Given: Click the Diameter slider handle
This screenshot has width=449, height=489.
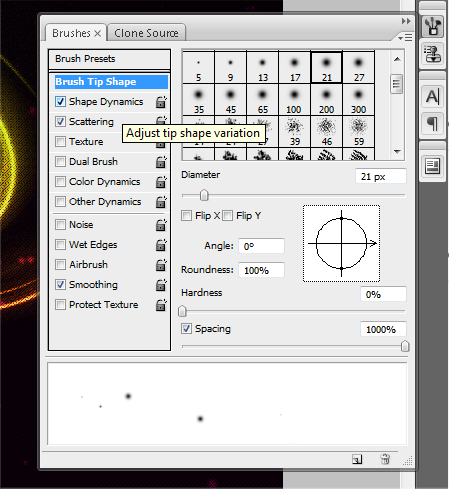Looking at the screenshot, I should [x=204, y=195].
